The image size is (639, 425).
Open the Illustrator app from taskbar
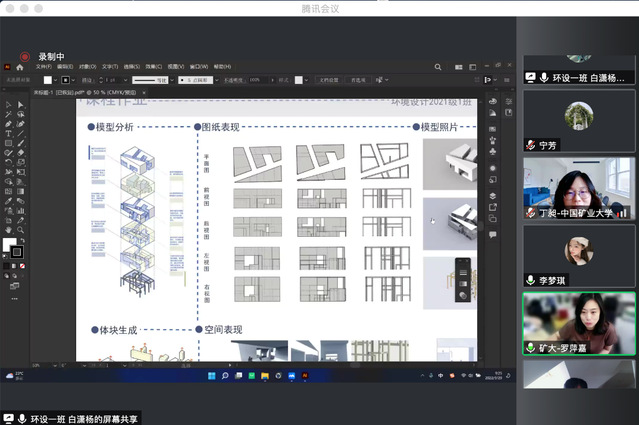pyautogui.click(x=305, y=375)
